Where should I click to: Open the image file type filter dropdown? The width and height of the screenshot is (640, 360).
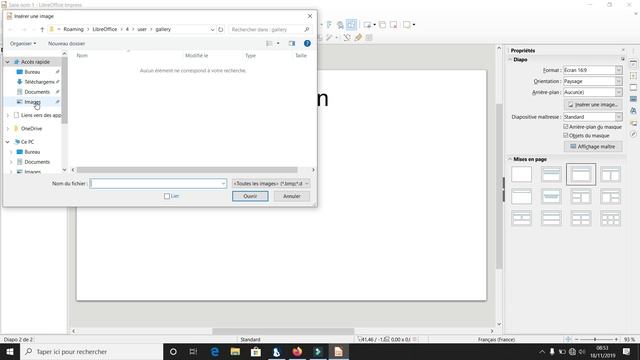pyautogui.click(x=271, y=184)
